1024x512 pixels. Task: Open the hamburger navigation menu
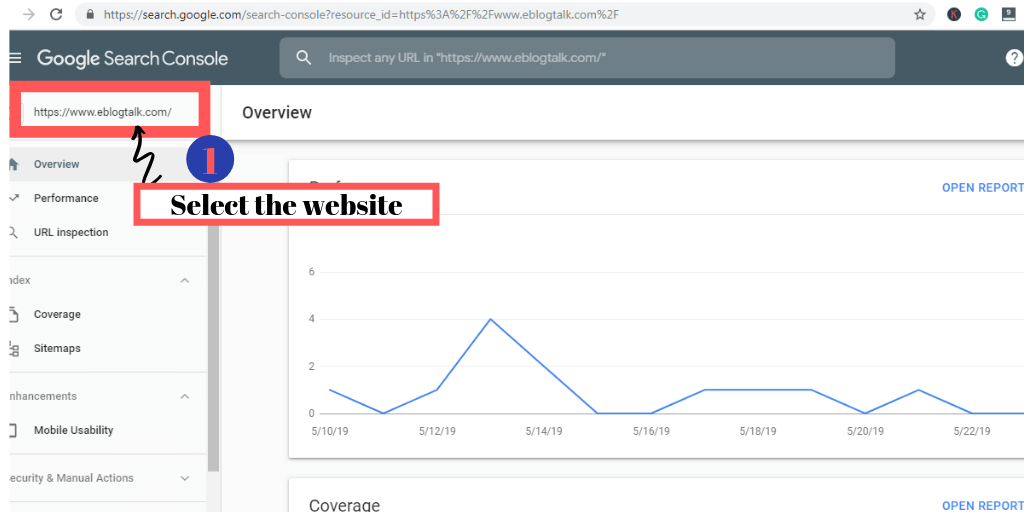point(15,58)
